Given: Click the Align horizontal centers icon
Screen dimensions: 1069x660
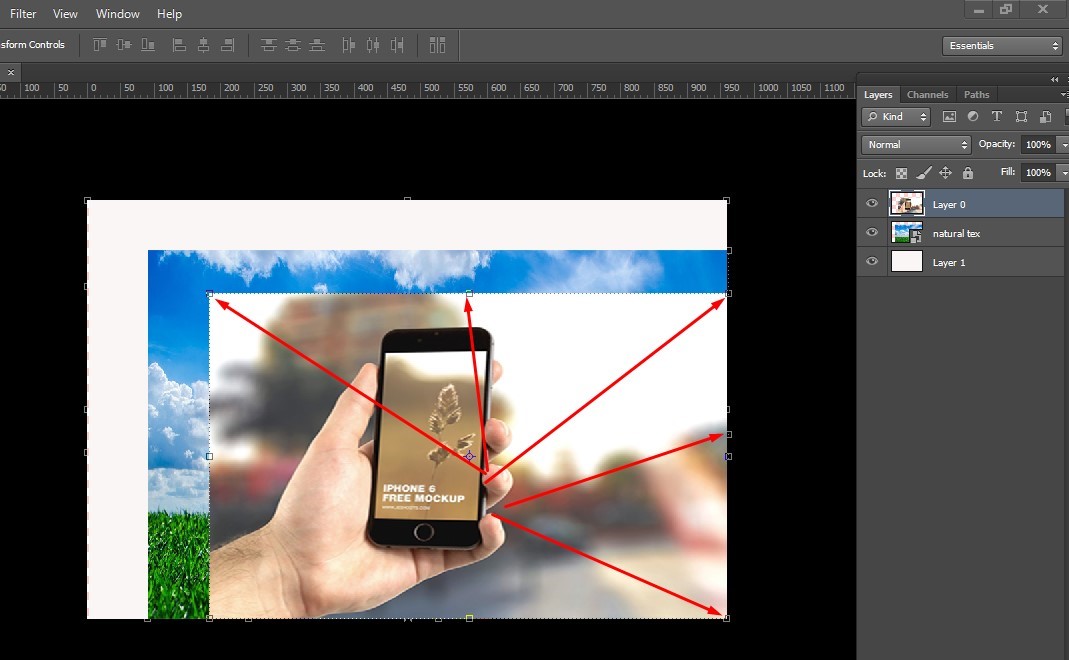Looking at the screenshot, I should [x=203, y=45].
